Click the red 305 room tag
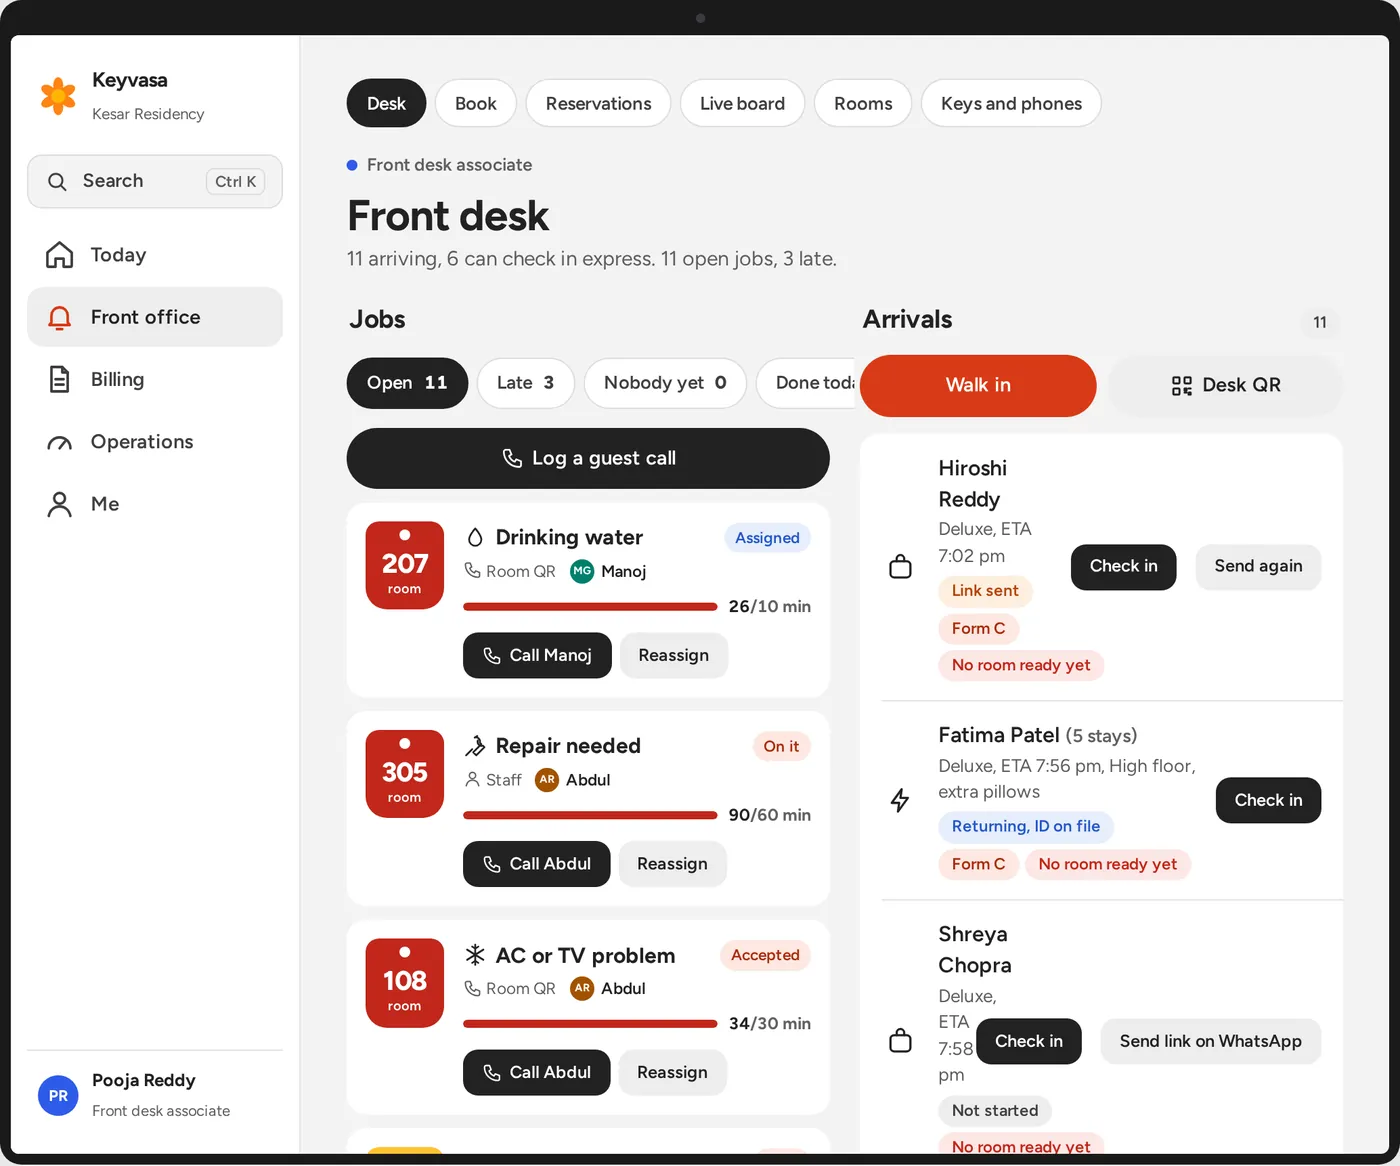 405,774
